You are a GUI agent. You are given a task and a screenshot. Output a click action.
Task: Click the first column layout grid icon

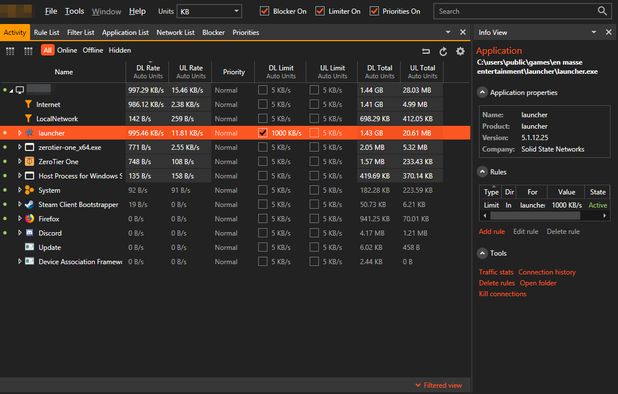(10, 51)
